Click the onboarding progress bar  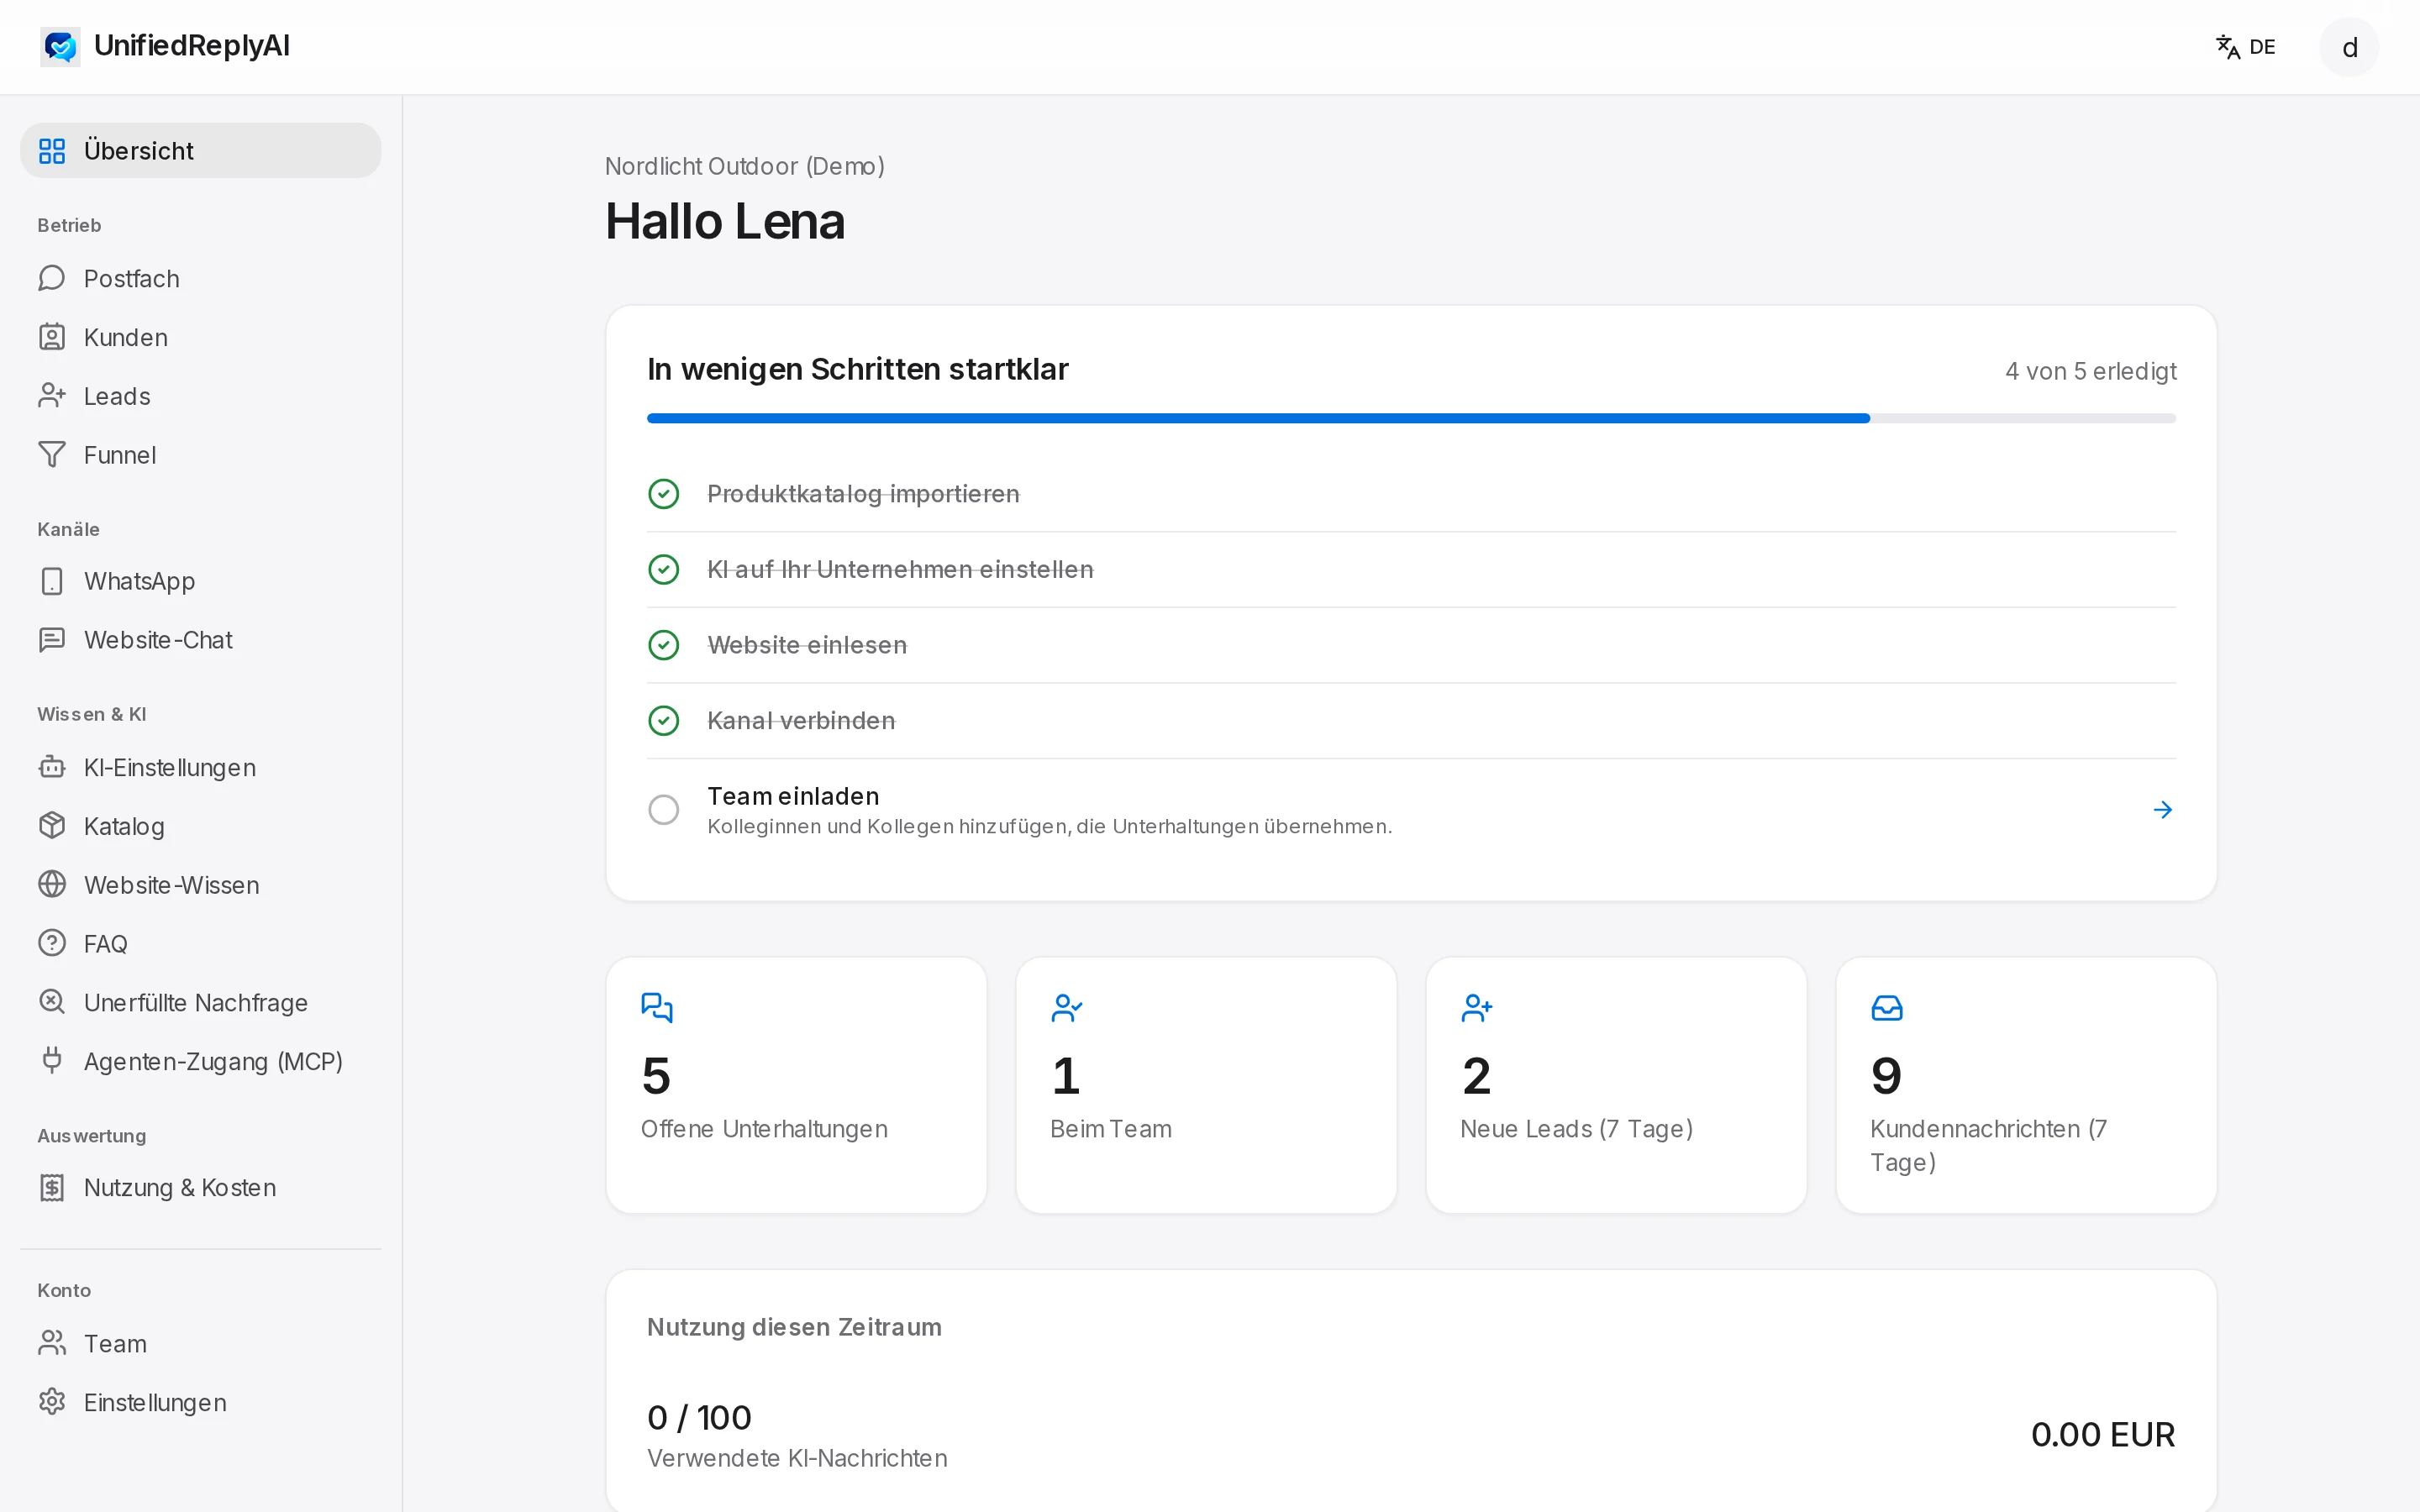[1411, 418]
